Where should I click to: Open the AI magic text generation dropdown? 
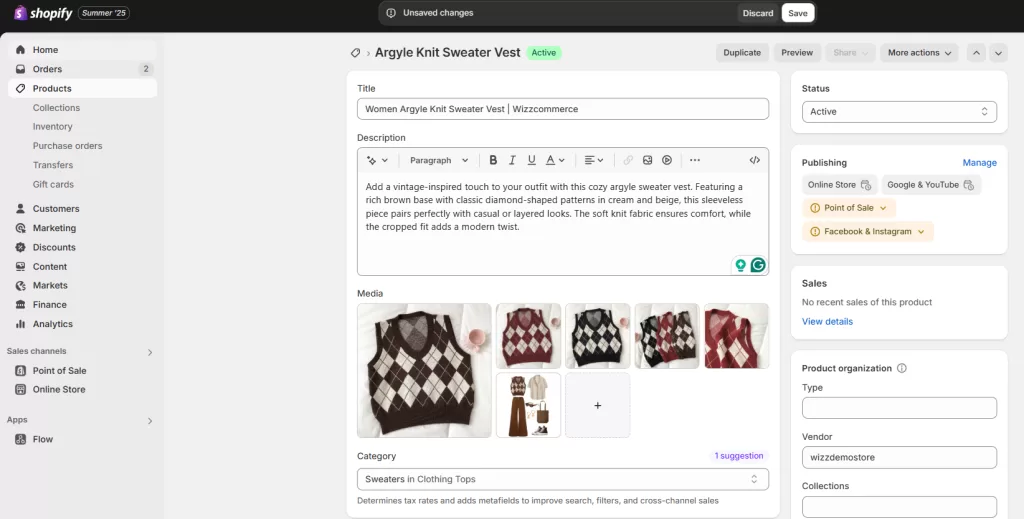(377, 160)
